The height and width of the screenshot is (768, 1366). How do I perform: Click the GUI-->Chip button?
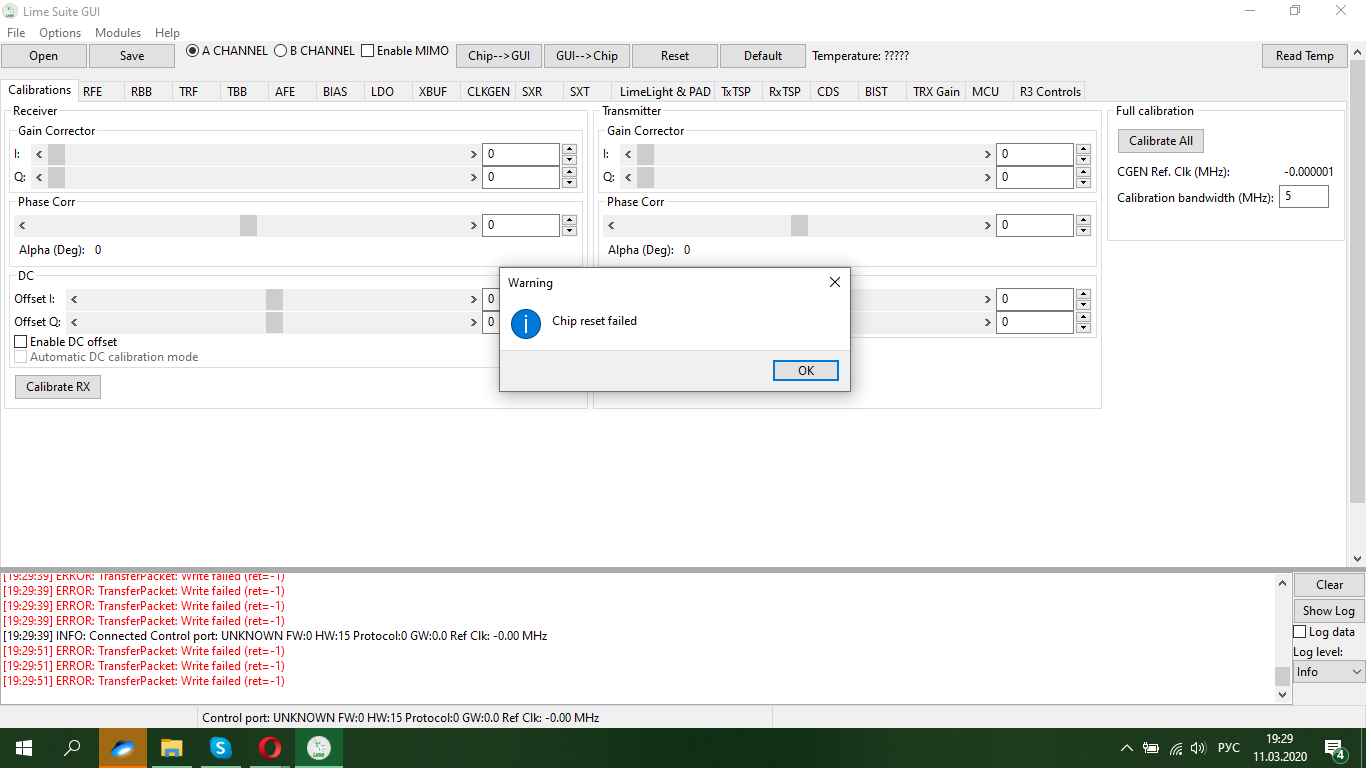click(x=587, y=56)
